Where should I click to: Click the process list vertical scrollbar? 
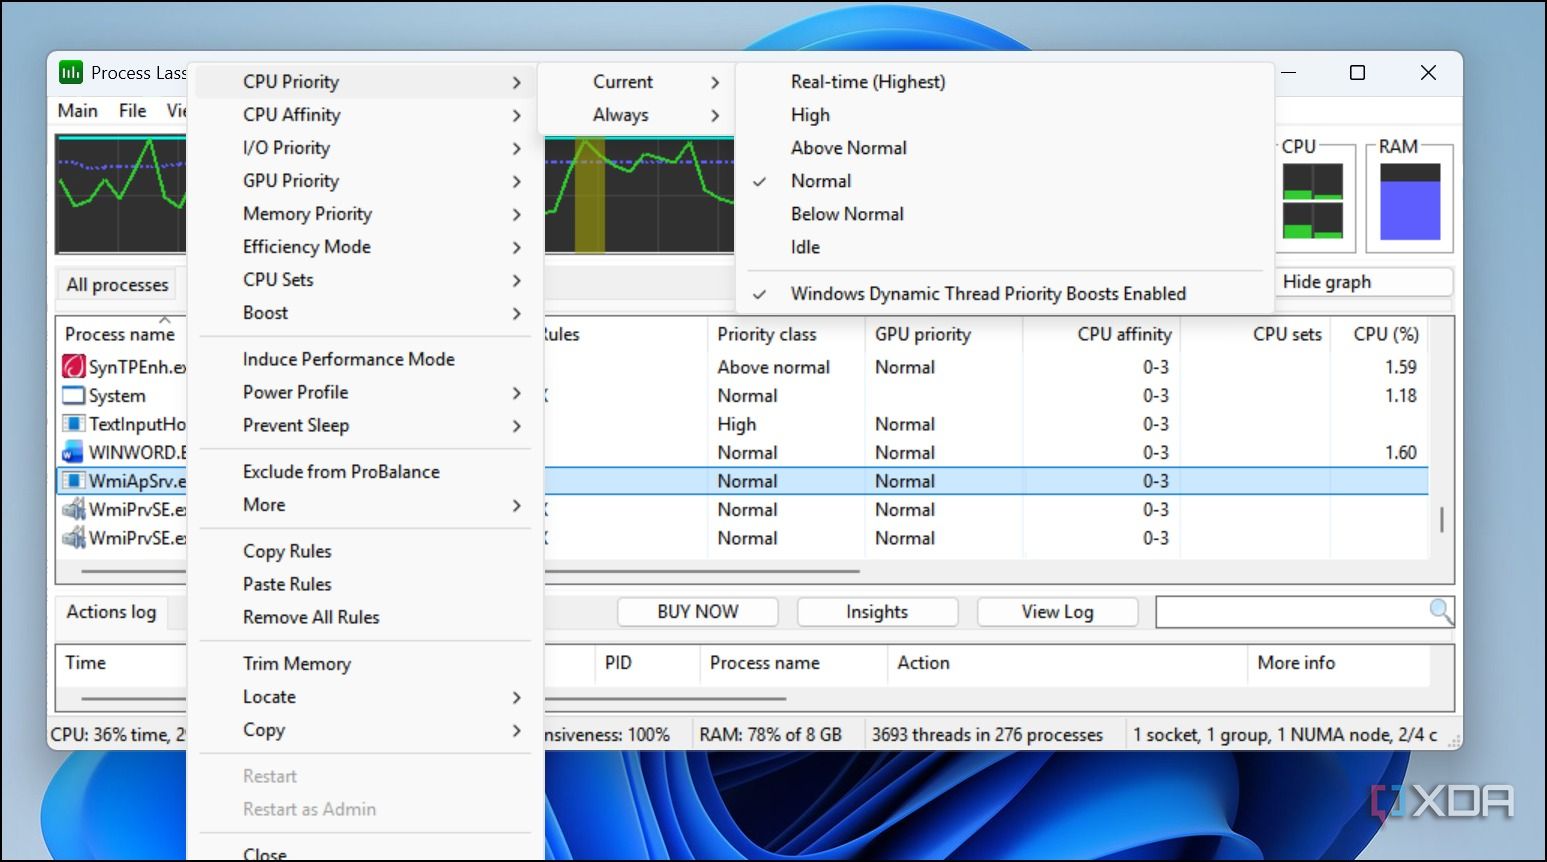pyautogui.click(x=1441, y=520)
